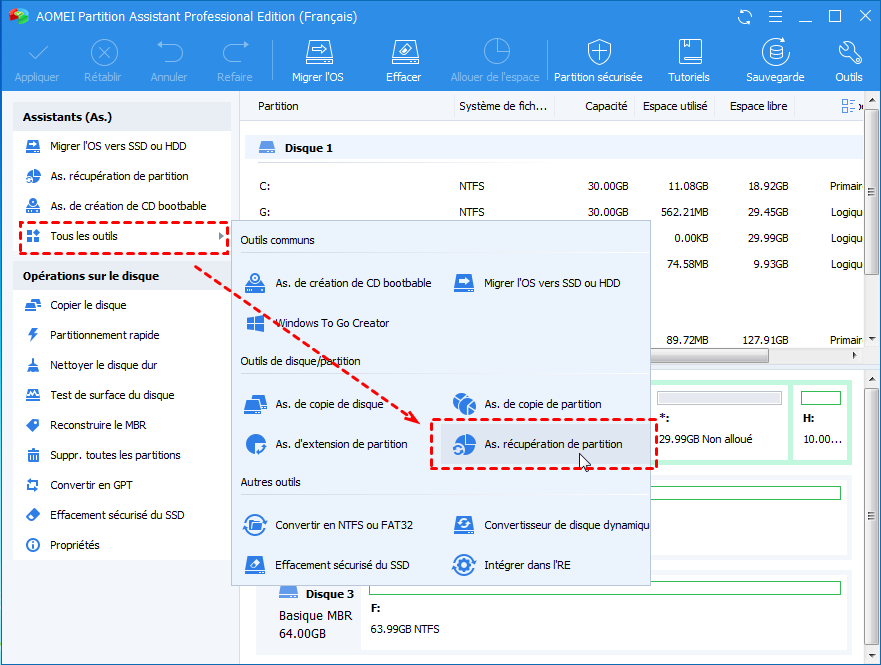This screenshot has width=881, height=665.
Task: Click Allouer de l'espace in toolbar
Action: pos(495,62)
